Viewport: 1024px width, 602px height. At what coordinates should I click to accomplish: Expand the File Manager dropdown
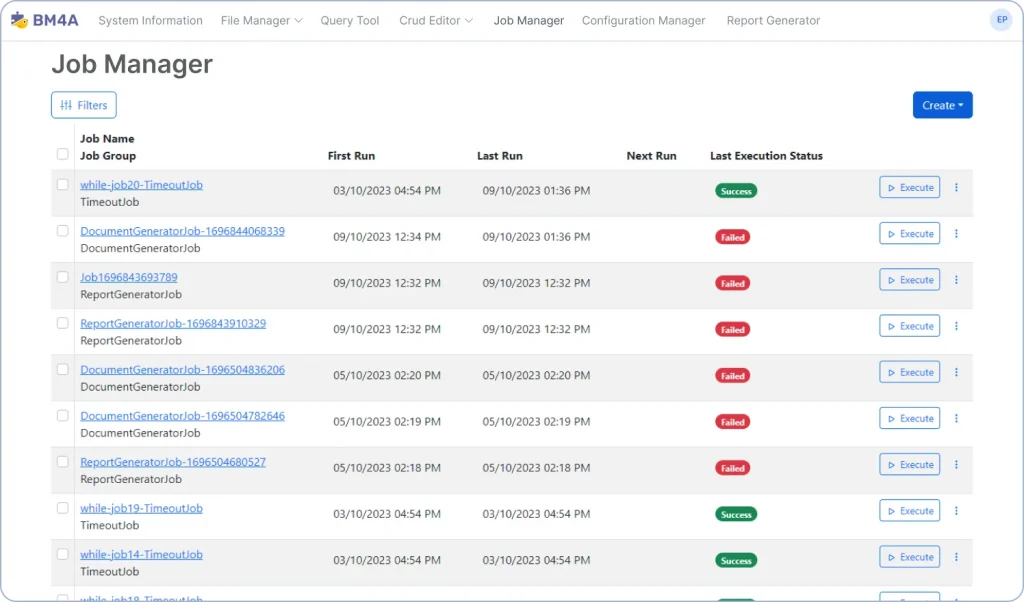(261, 21)
